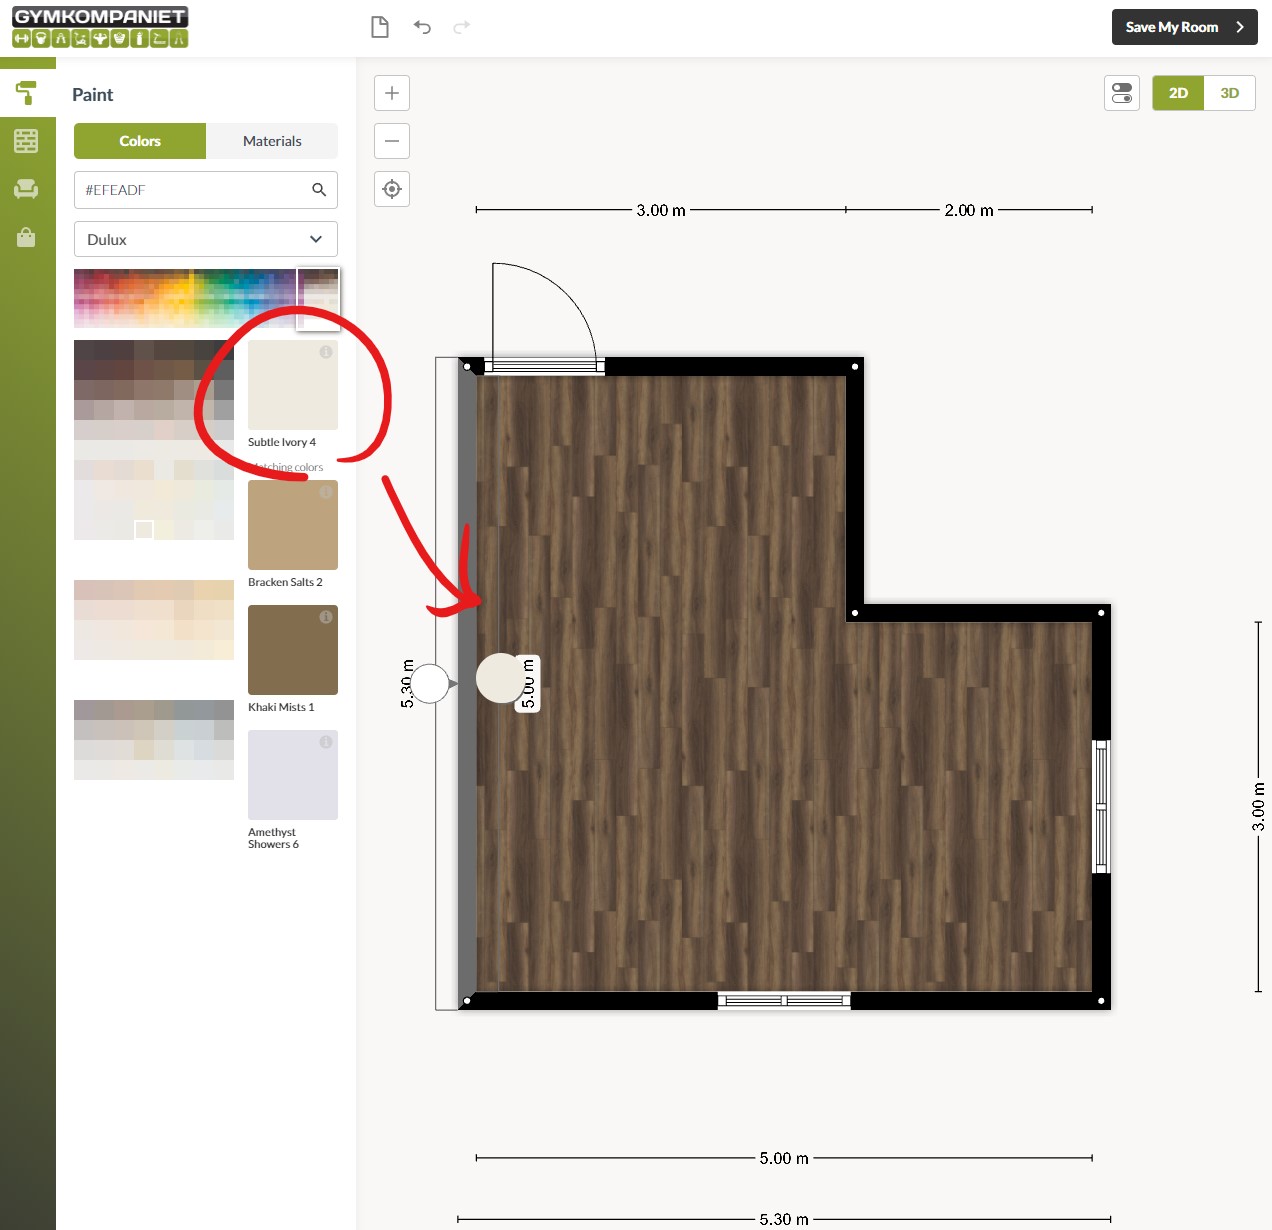Open the furniture sofa sidebar icon
1272x1230 pixels.
point(26,189)
